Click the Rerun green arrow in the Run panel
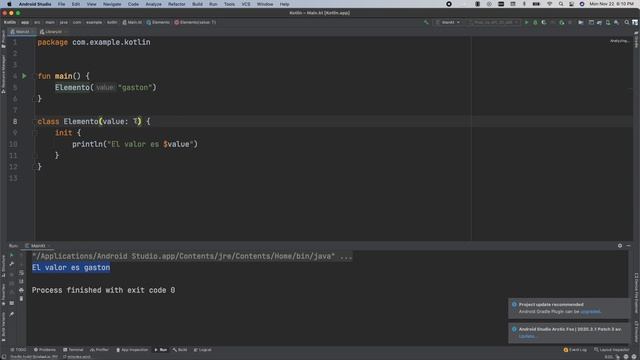This screenshot has height=360, width=640. [12, 255]
